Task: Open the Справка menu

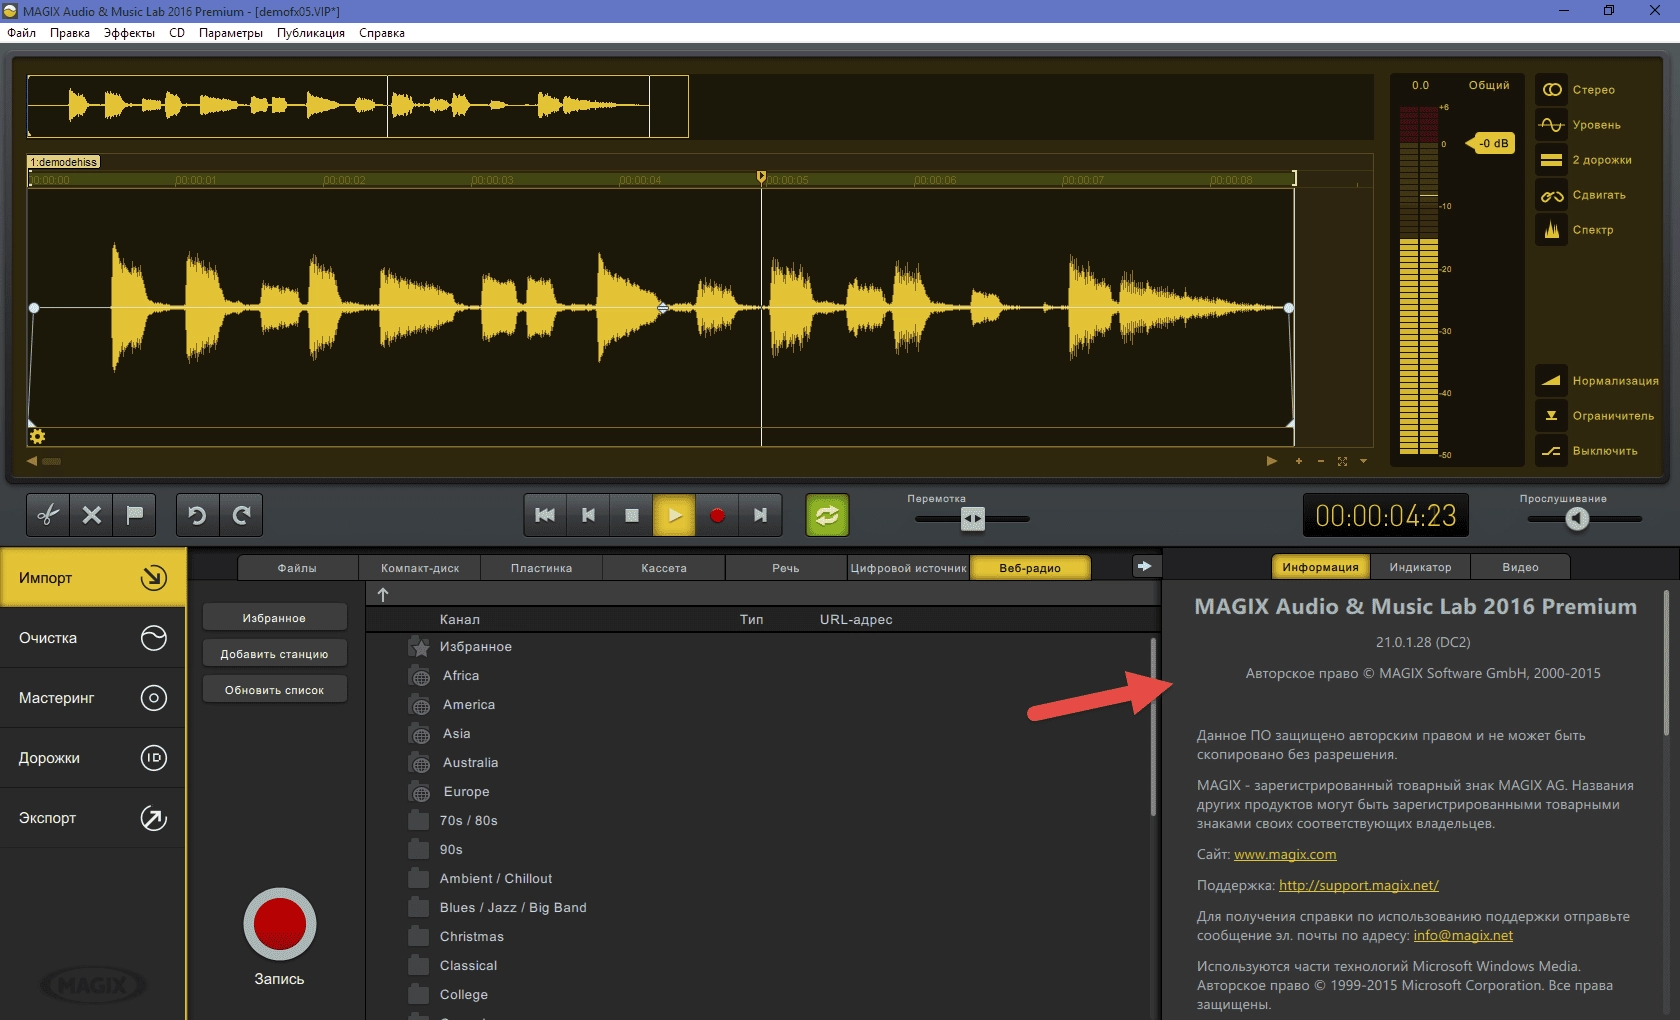Action: [382, 33]
